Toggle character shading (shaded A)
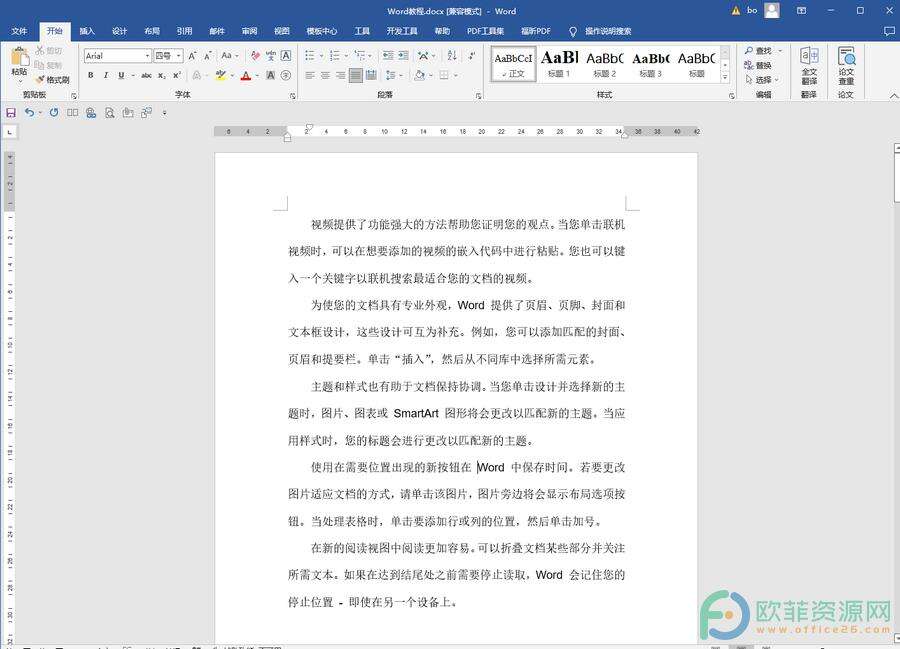The width and height of the screenshot is (900, 649). point(270,75)
